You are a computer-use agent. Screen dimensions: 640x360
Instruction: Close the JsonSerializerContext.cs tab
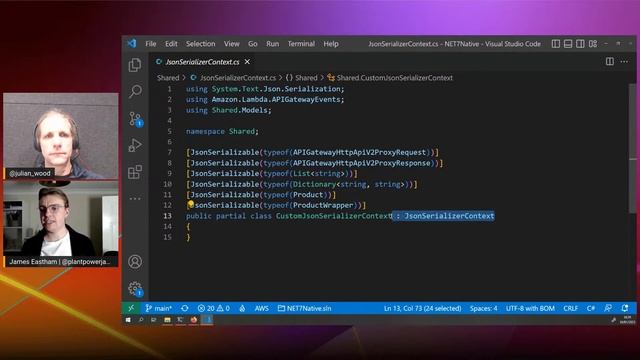(247, 62)
